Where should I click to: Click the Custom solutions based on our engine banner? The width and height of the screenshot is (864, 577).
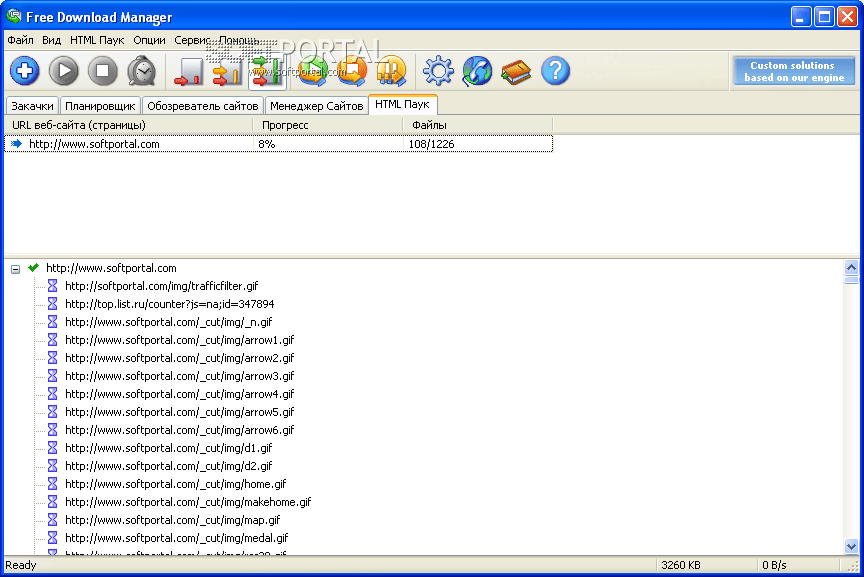pos(793,72)
